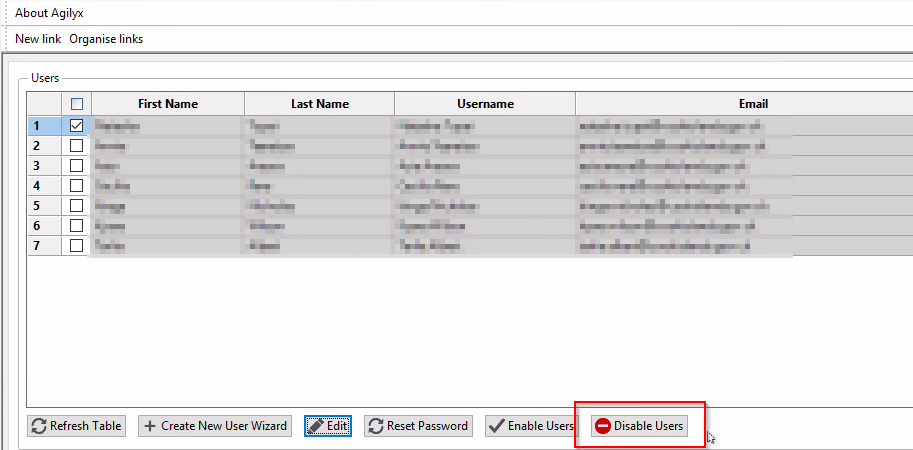Click New link in the links bar
The height and width of the screenshot is (450, 913).
pos(38,39)
